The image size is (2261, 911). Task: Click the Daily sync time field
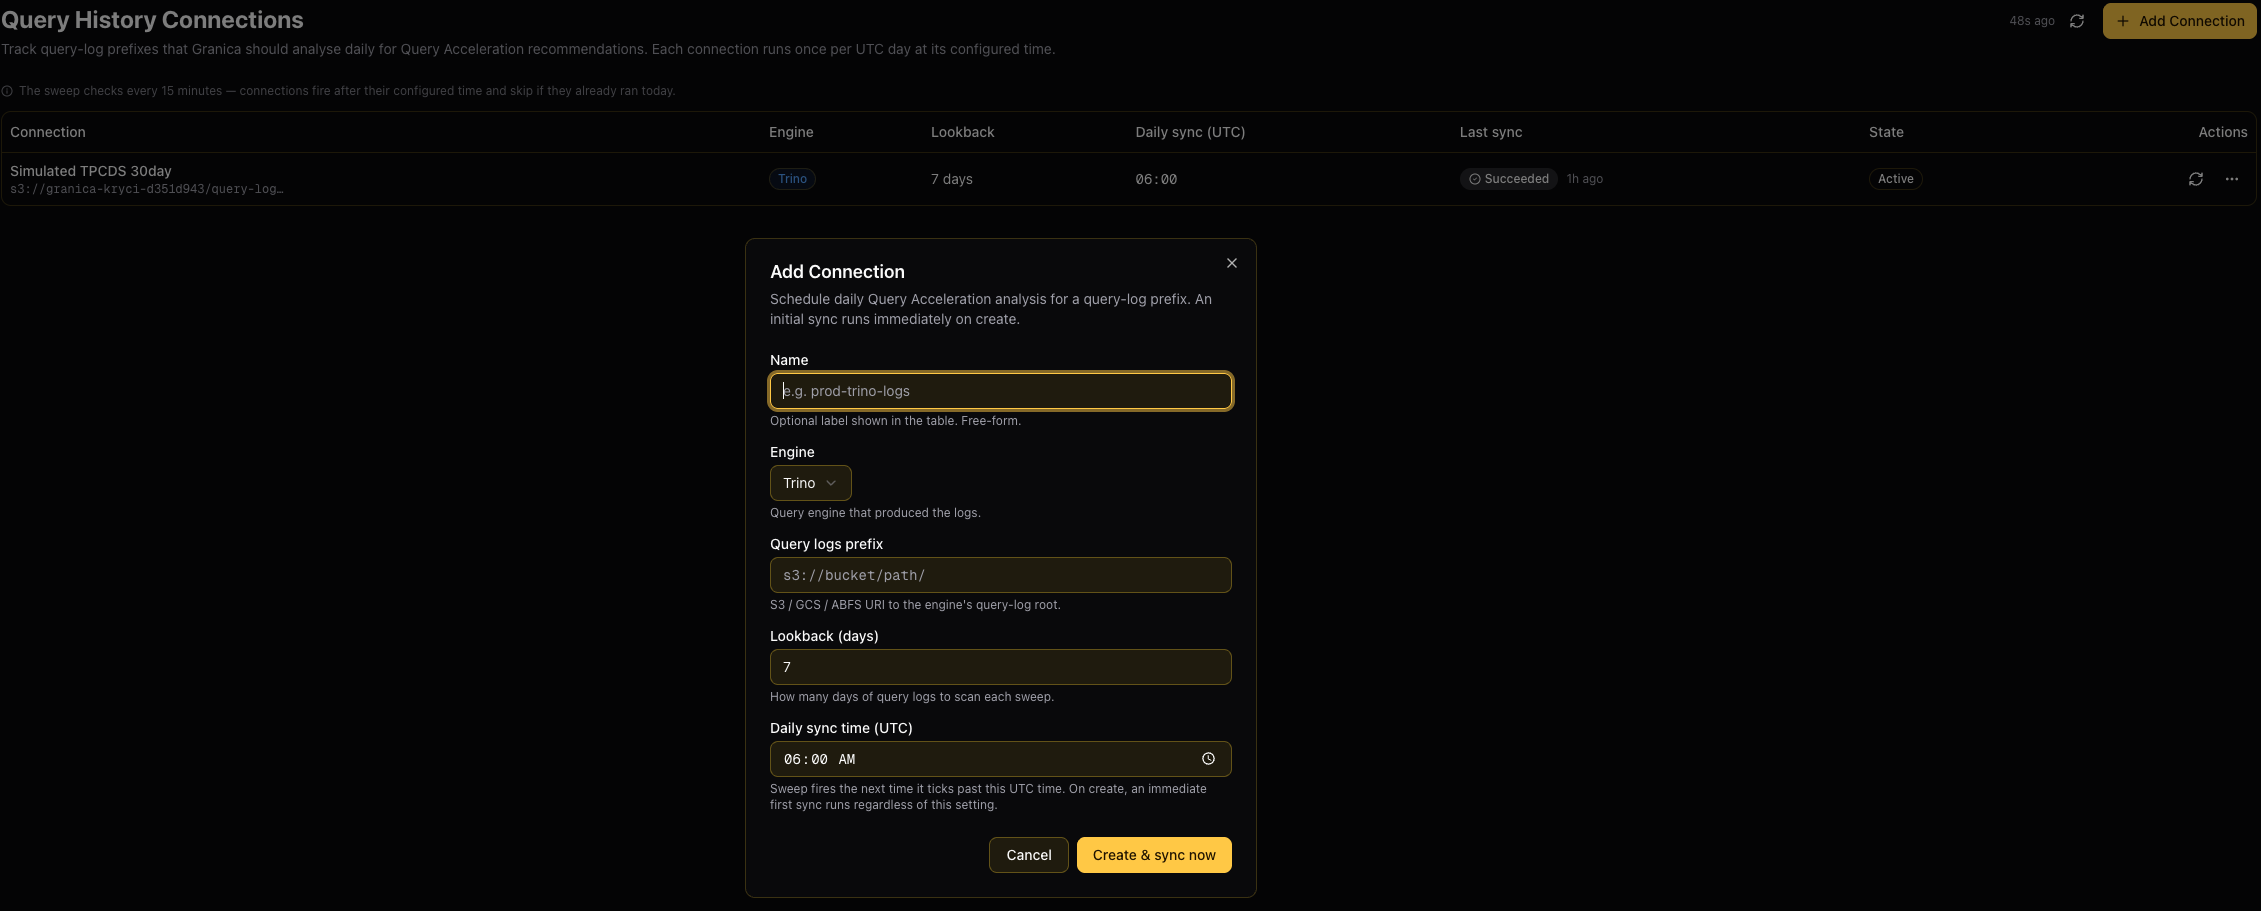tap(1000, 759)
